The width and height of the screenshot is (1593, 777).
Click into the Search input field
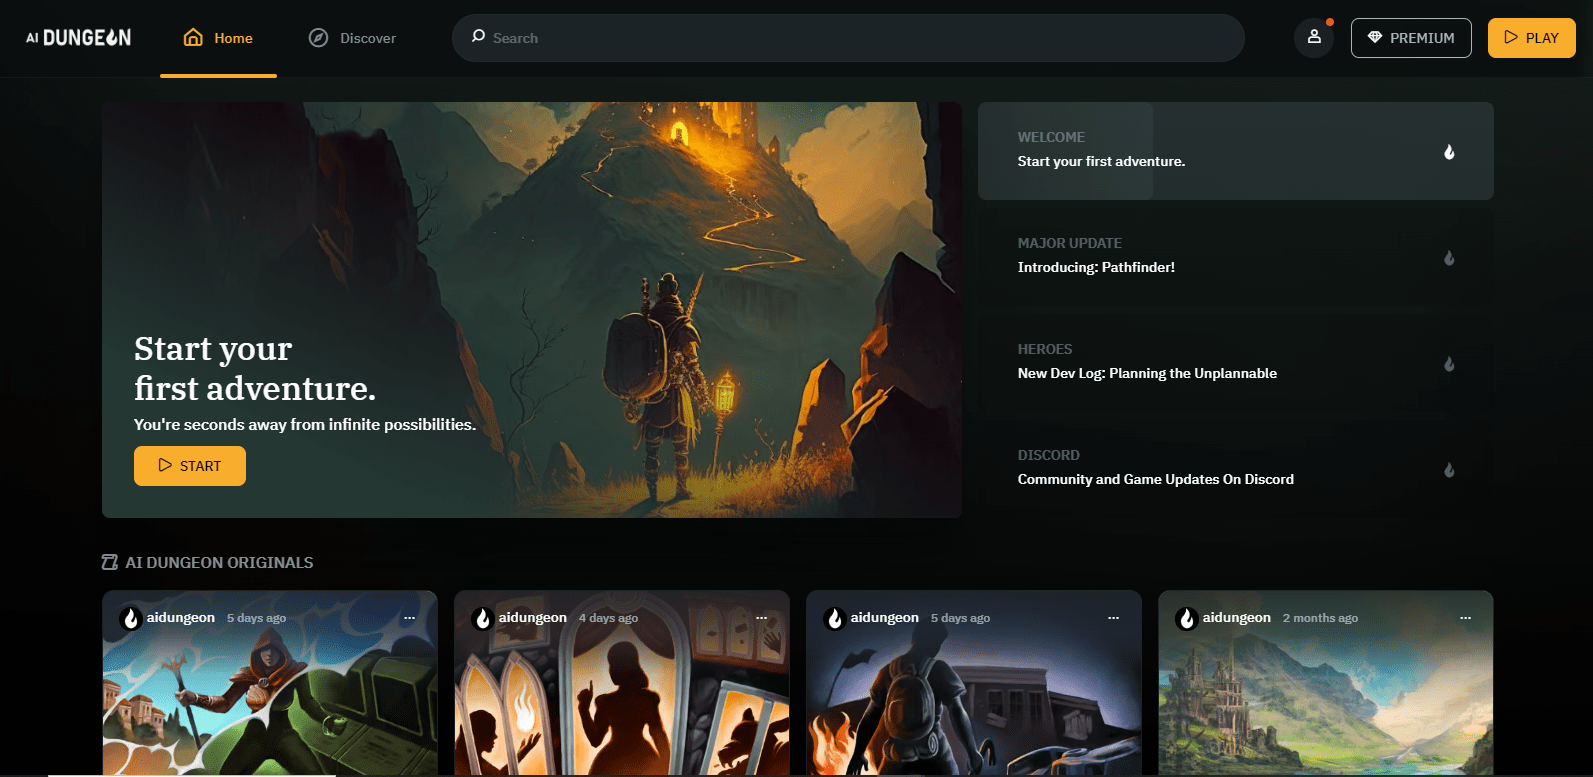848,38
